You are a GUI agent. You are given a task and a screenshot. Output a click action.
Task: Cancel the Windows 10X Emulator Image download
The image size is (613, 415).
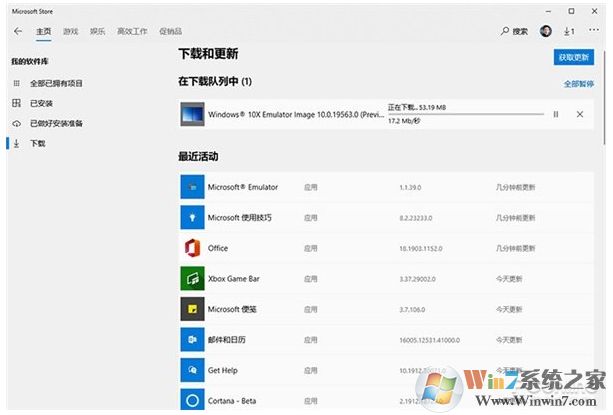[x=580, y=114]
